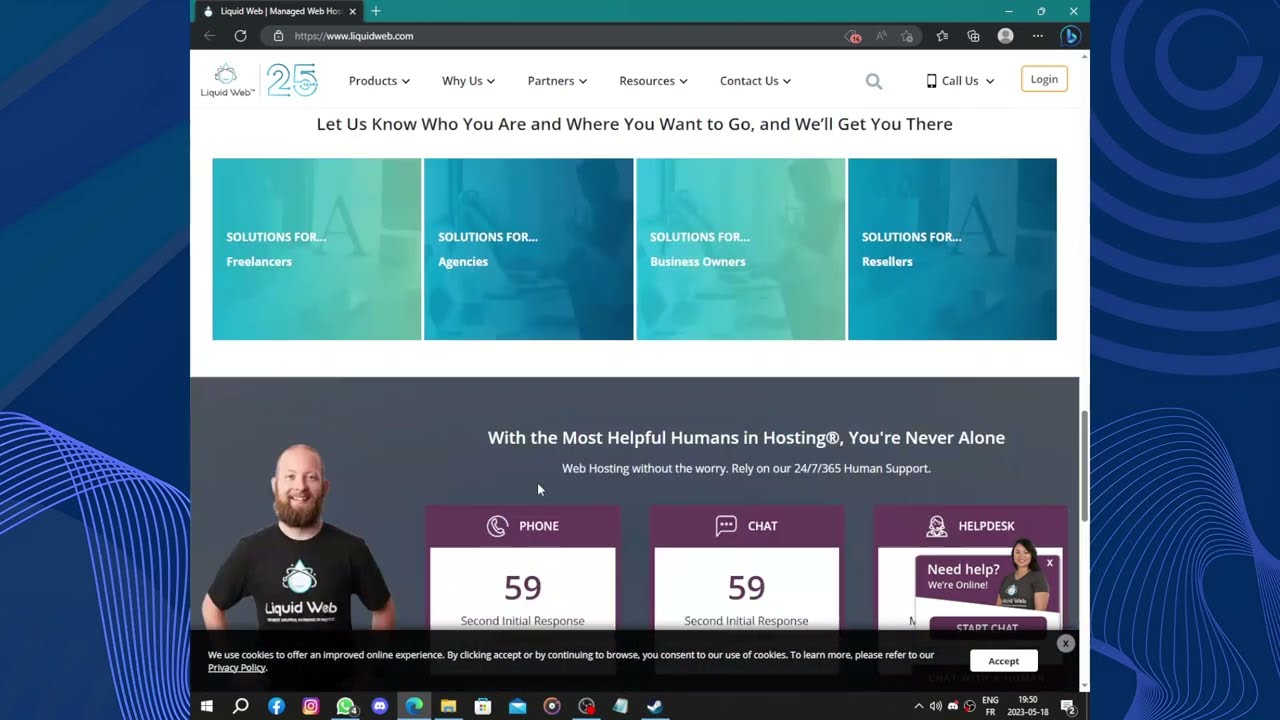The height and width of the screenshot is (720, 1280).
Task: Click the 25 years anniversary badge
Action: (x=292, y=80)
